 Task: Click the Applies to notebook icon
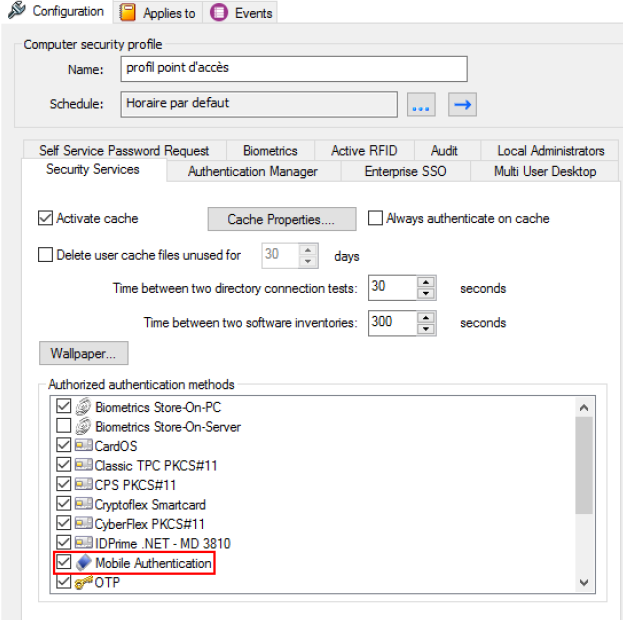point(127,12)
